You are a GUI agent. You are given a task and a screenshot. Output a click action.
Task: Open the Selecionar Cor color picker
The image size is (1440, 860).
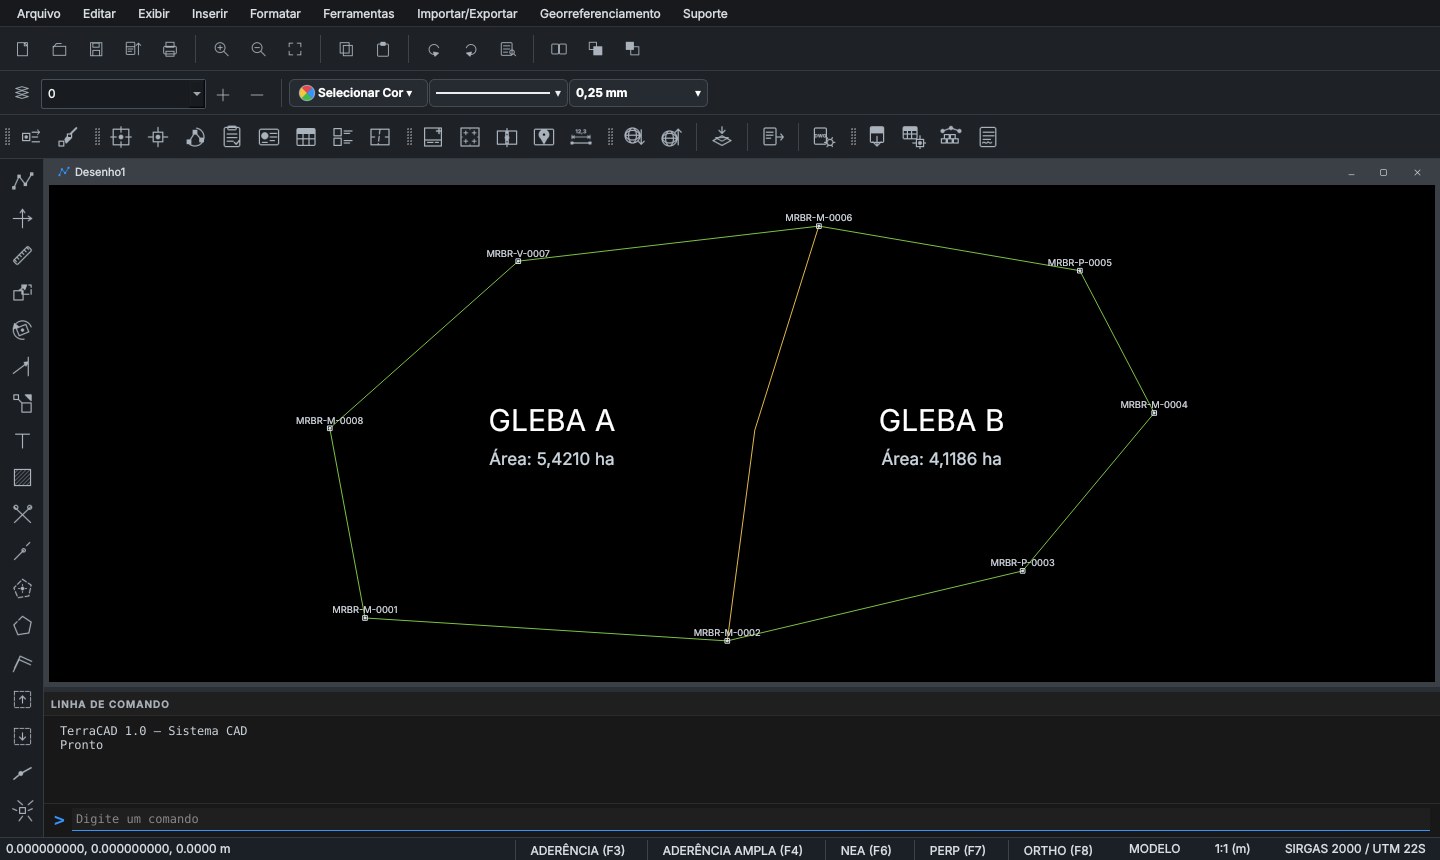358,93
